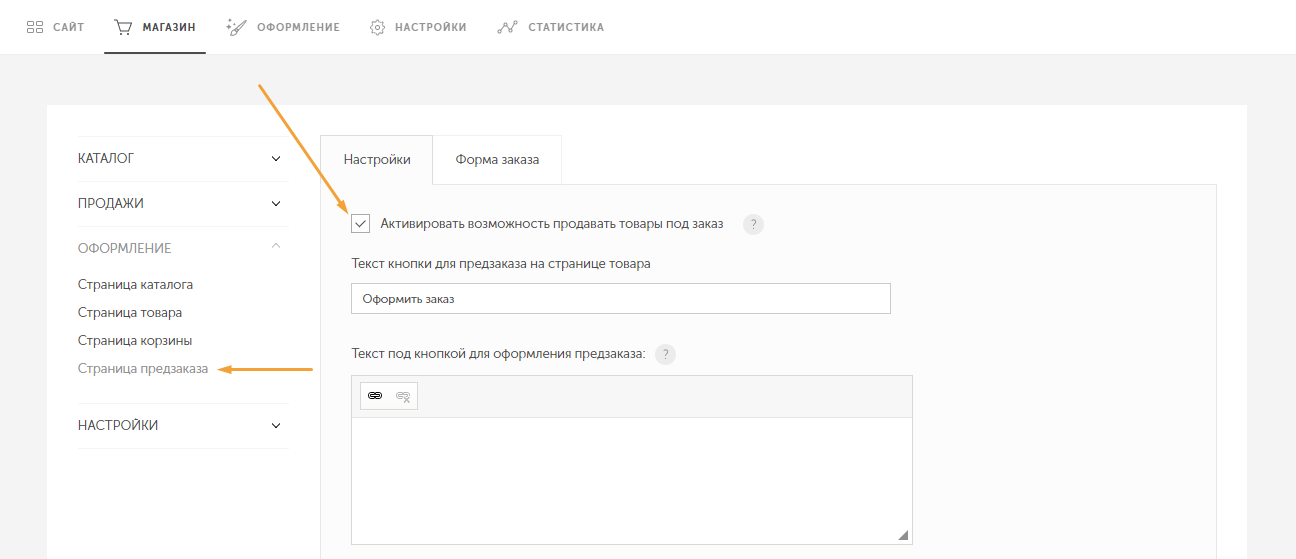
Task: Click inside the preorder text editor area
Action: [x=632, y=481]
